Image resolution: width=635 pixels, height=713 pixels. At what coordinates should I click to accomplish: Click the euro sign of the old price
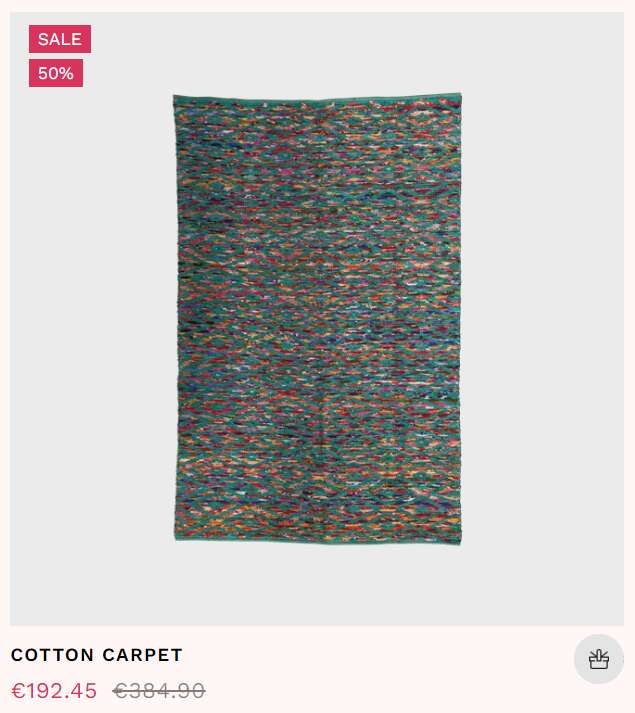pos(119,691)
